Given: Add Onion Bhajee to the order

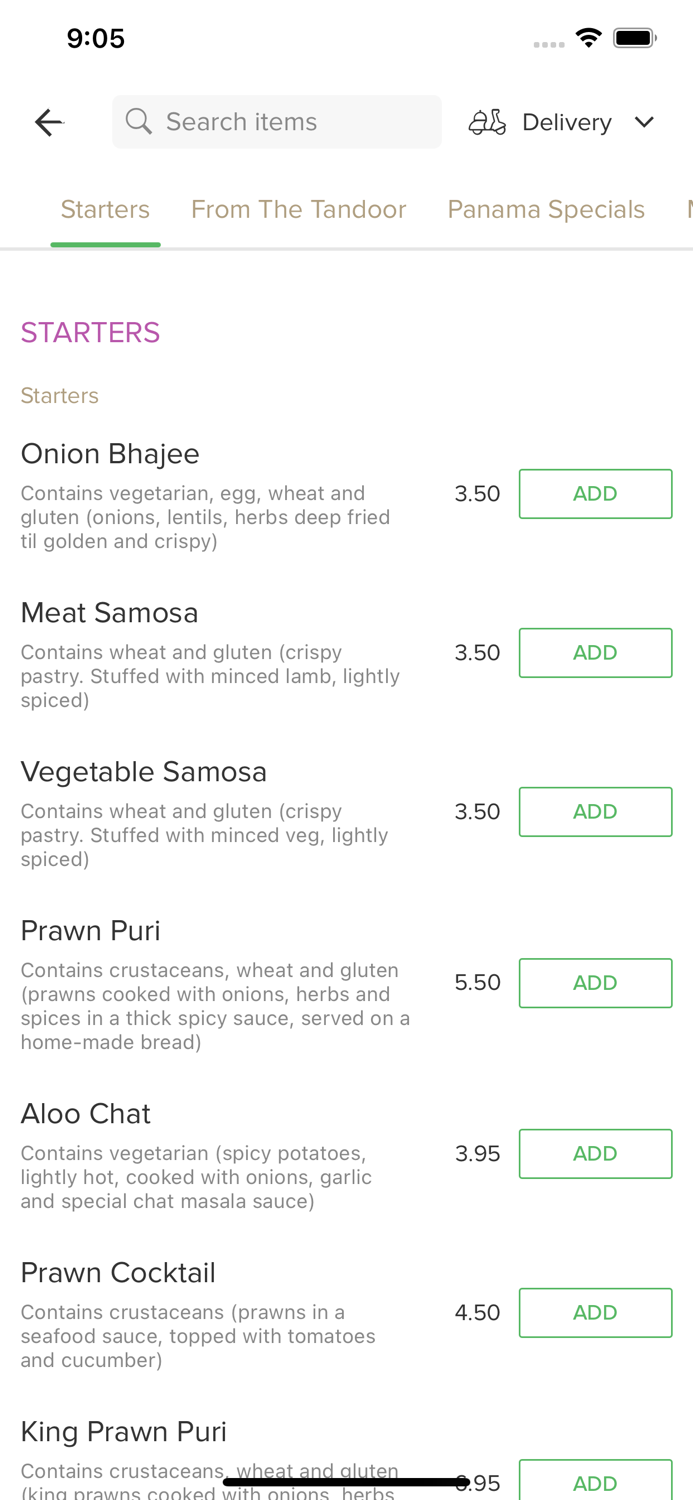Looking at the screenshot, I should [x=595, y=494].
